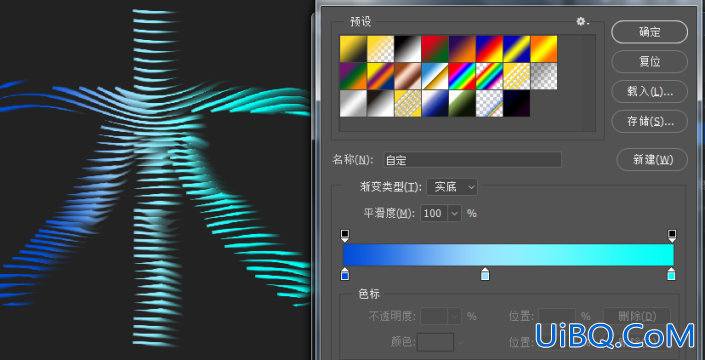This screenshot has height=360, width=705.
Task: Choose the red-to-green gradient preset
Action: coord(435,49)
